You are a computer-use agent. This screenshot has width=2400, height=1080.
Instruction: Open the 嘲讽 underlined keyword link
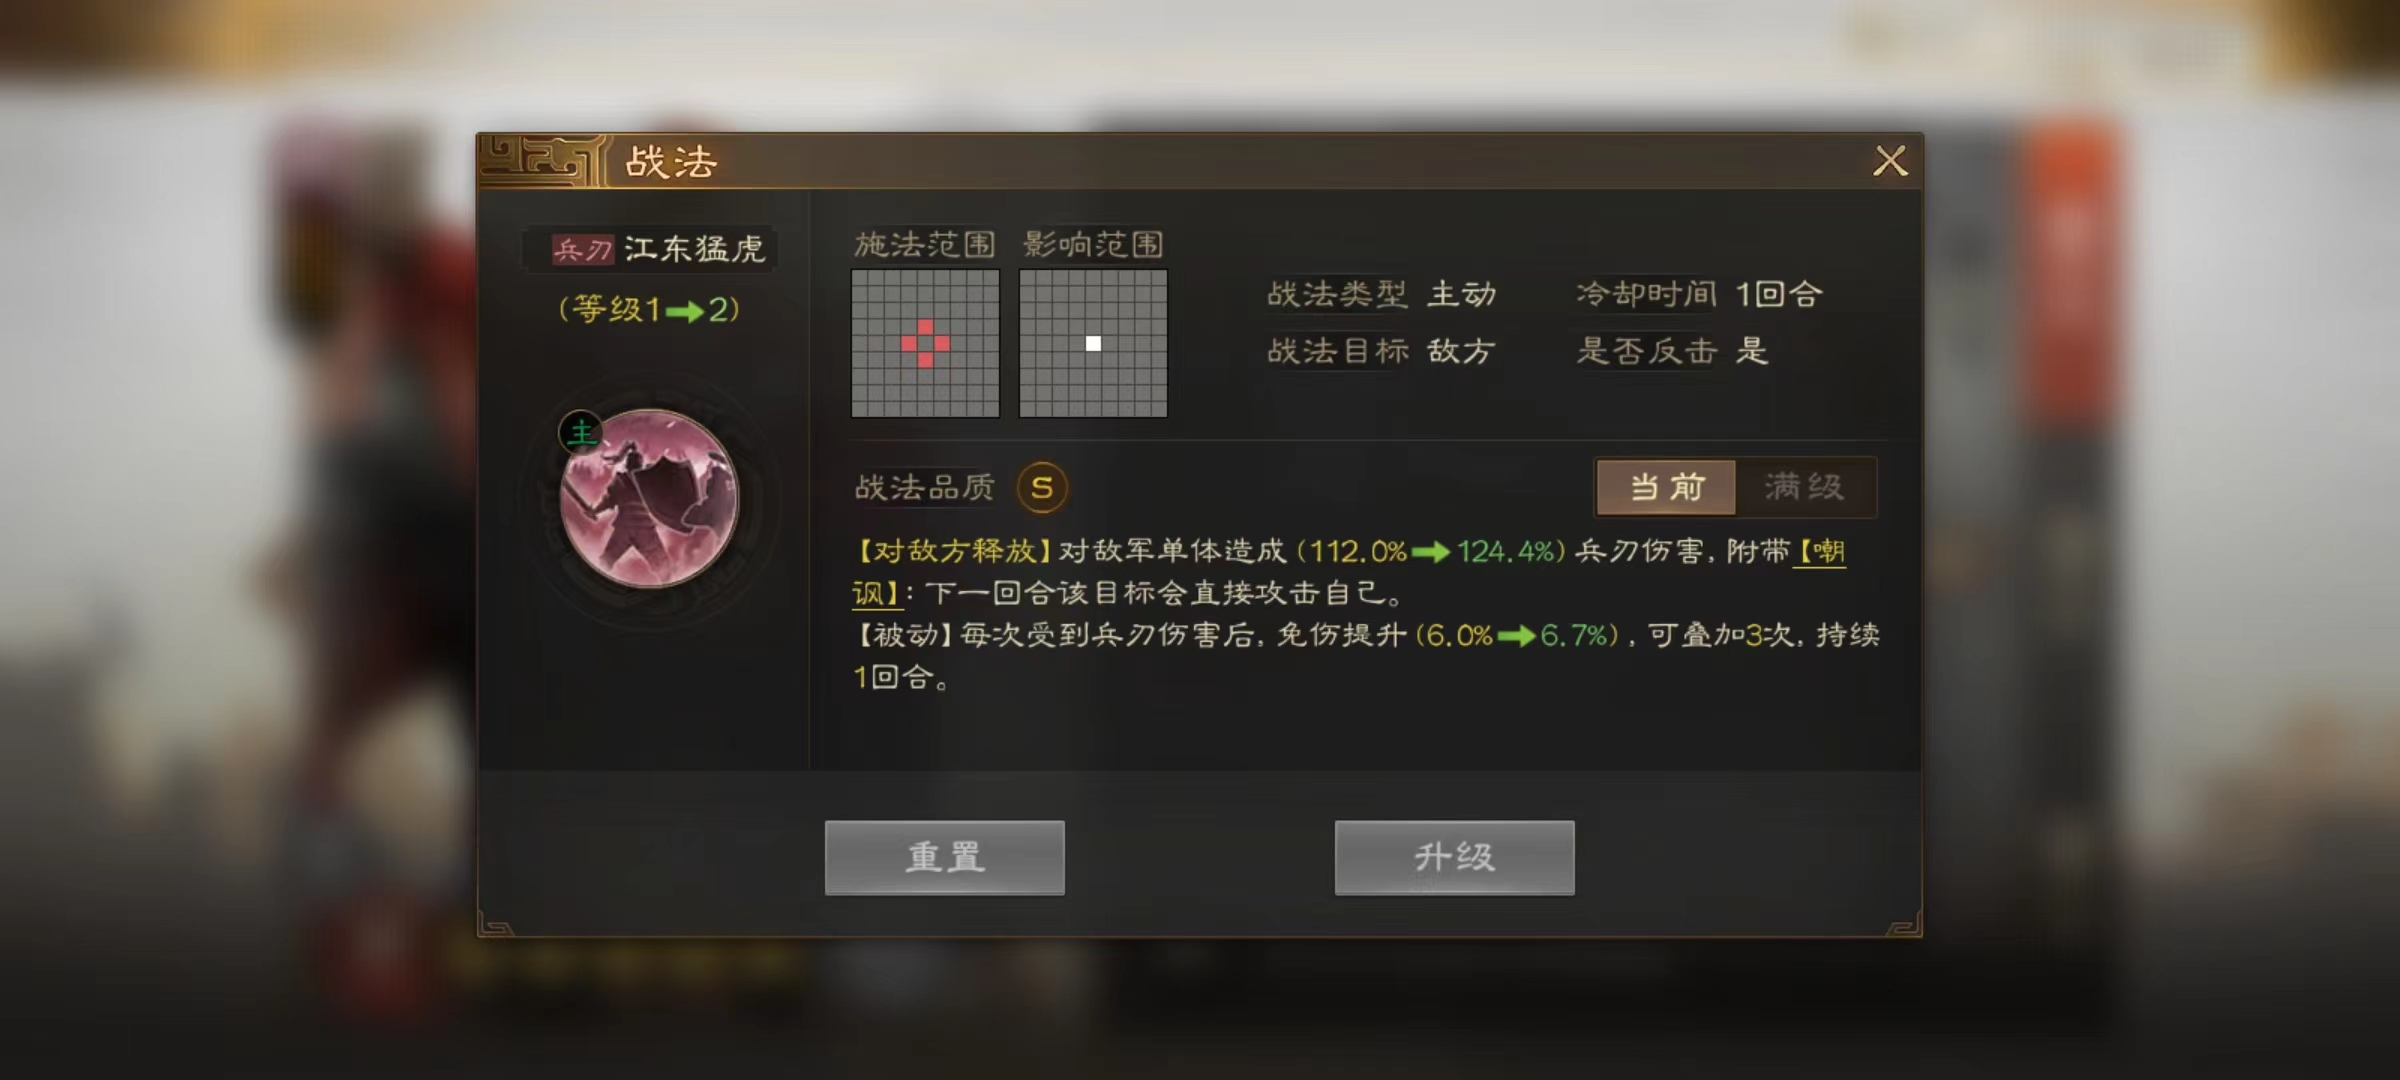point(1821,551)
